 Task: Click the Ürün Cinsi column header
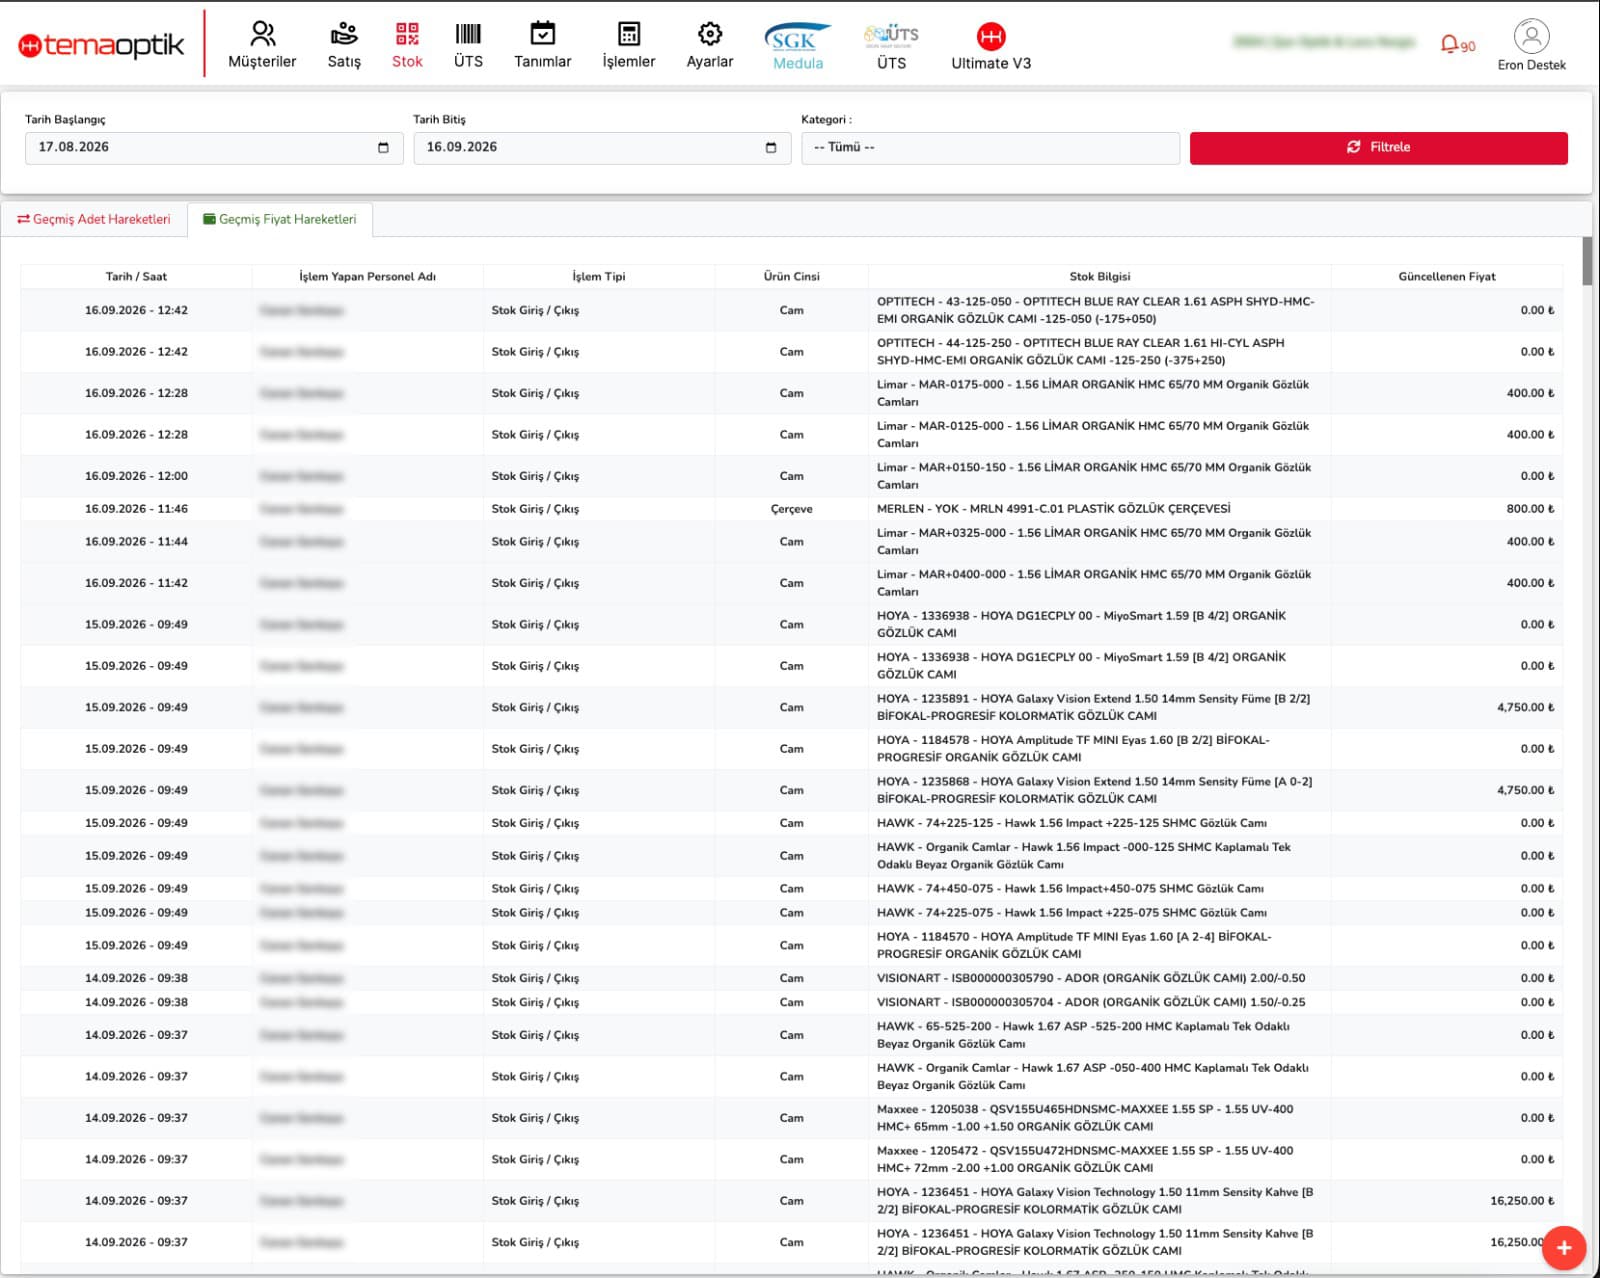tap(791, 276)
